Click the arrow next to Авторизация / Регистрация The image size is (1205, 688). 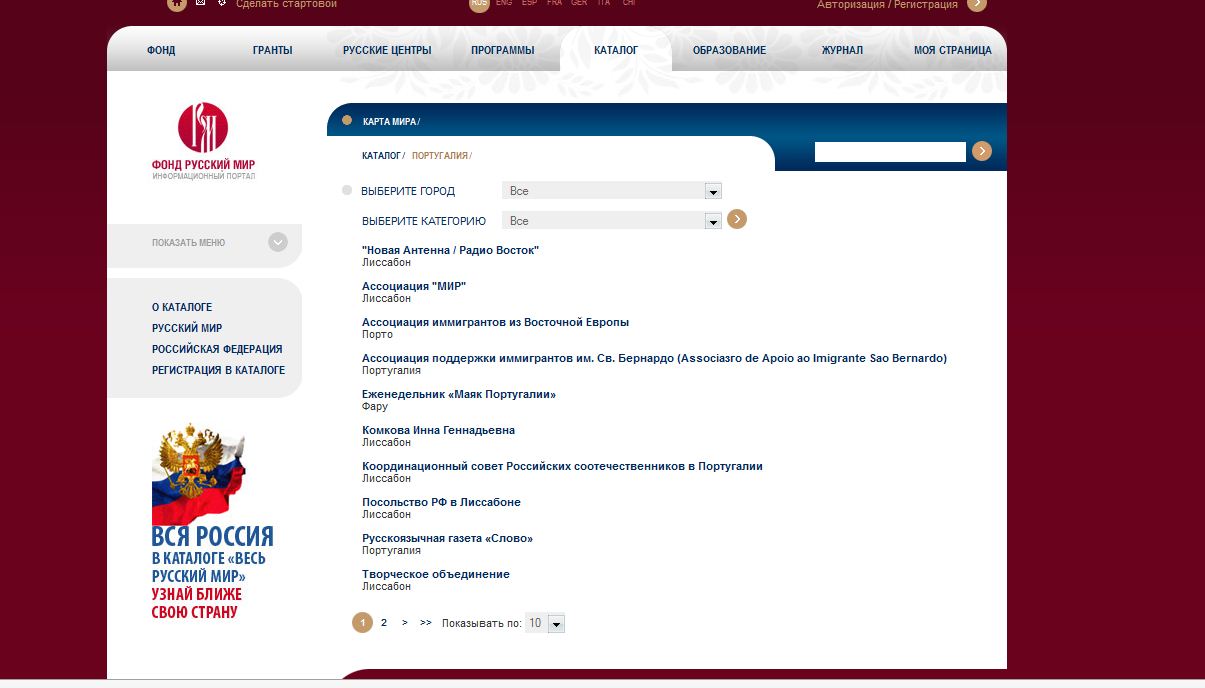click(x=977, y=5)
